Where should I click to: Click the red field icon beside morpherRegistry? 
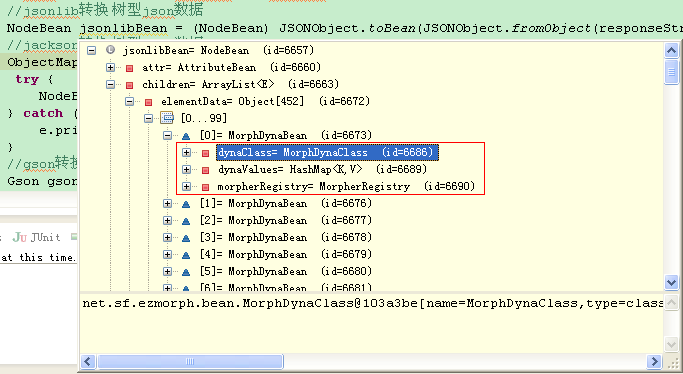tap(206, 187)
